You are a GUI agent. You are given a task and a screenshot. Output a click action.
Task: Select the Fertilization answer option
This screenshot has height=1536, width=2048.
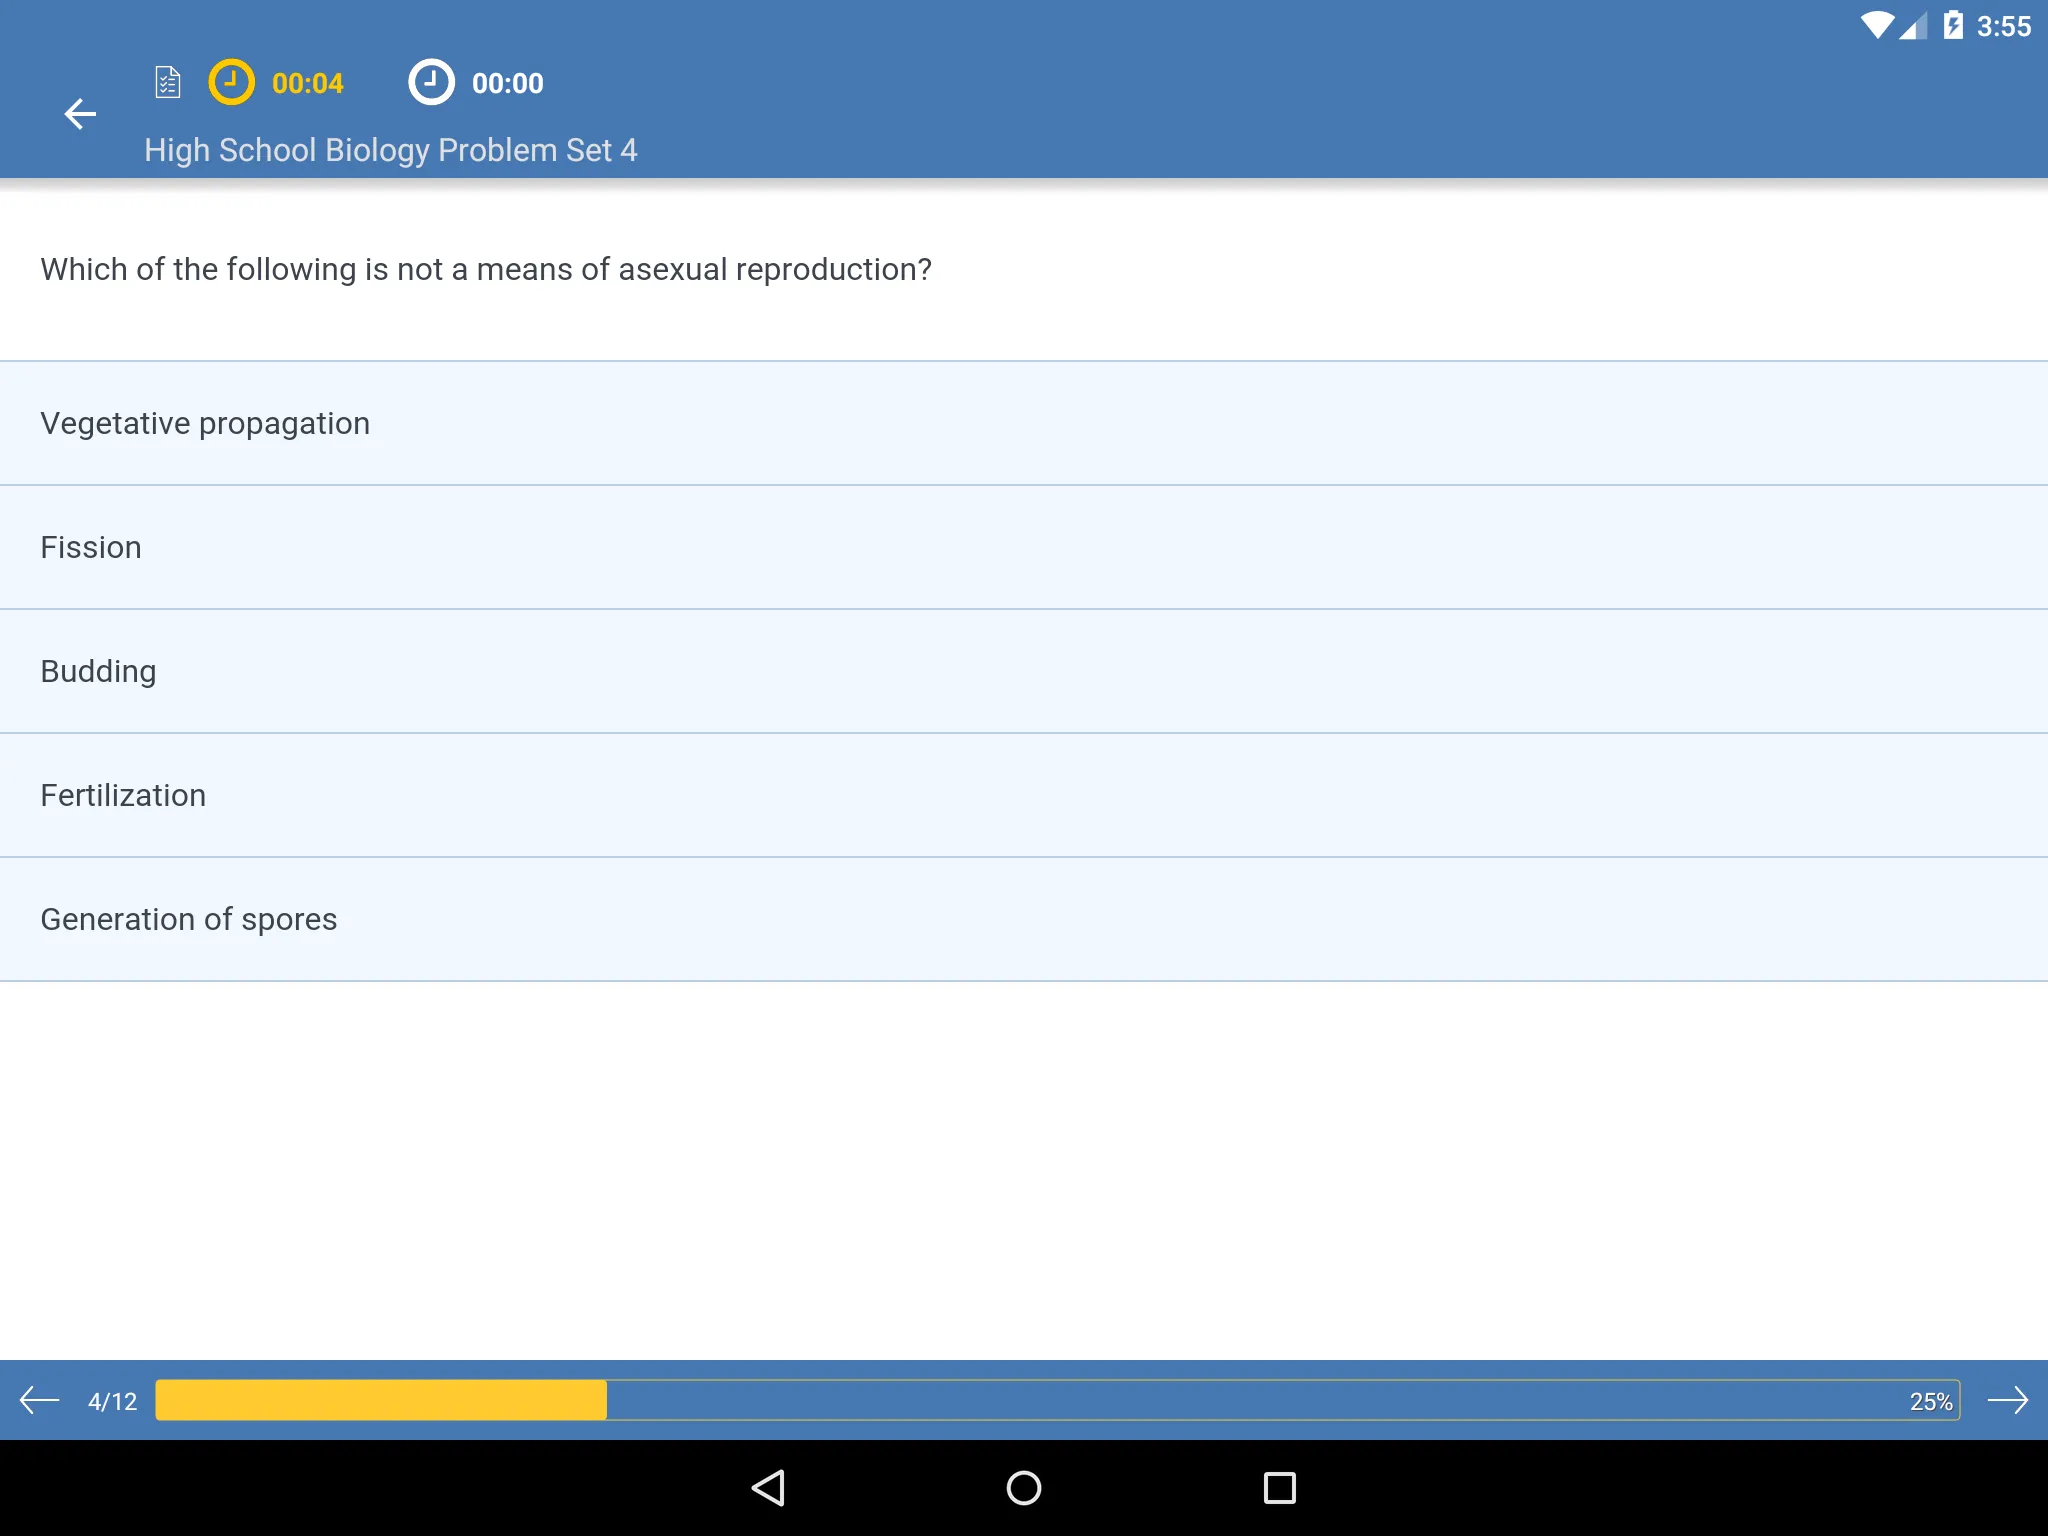1024,794
